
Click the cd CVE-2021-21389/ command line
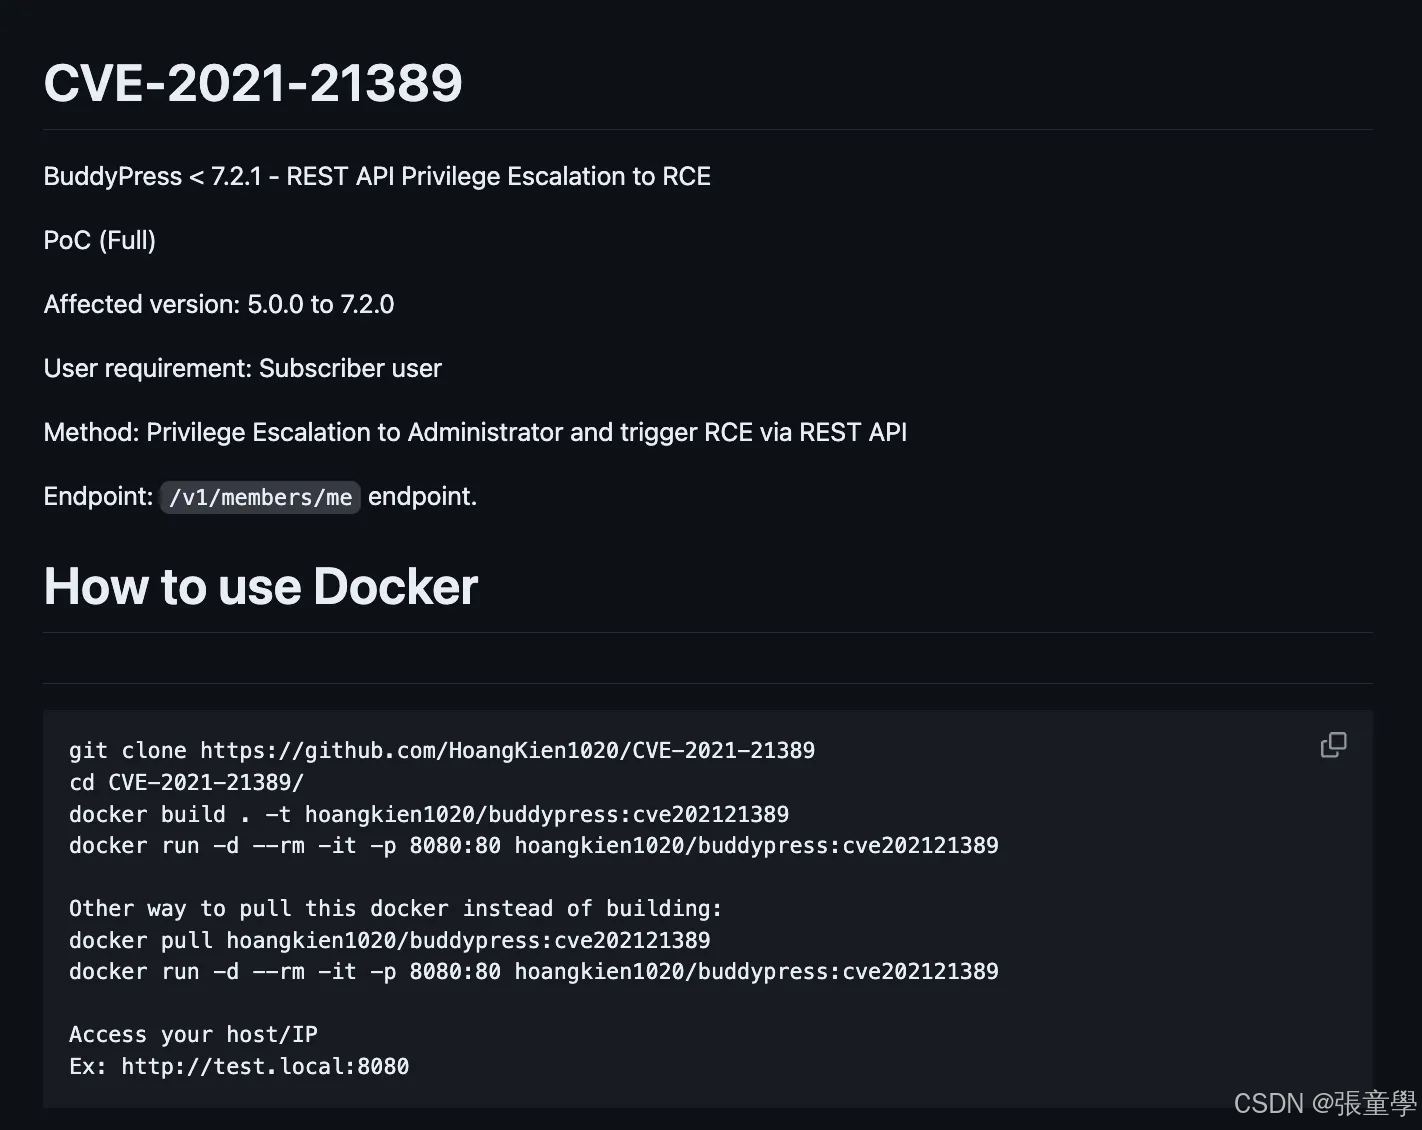click(186, 782)
